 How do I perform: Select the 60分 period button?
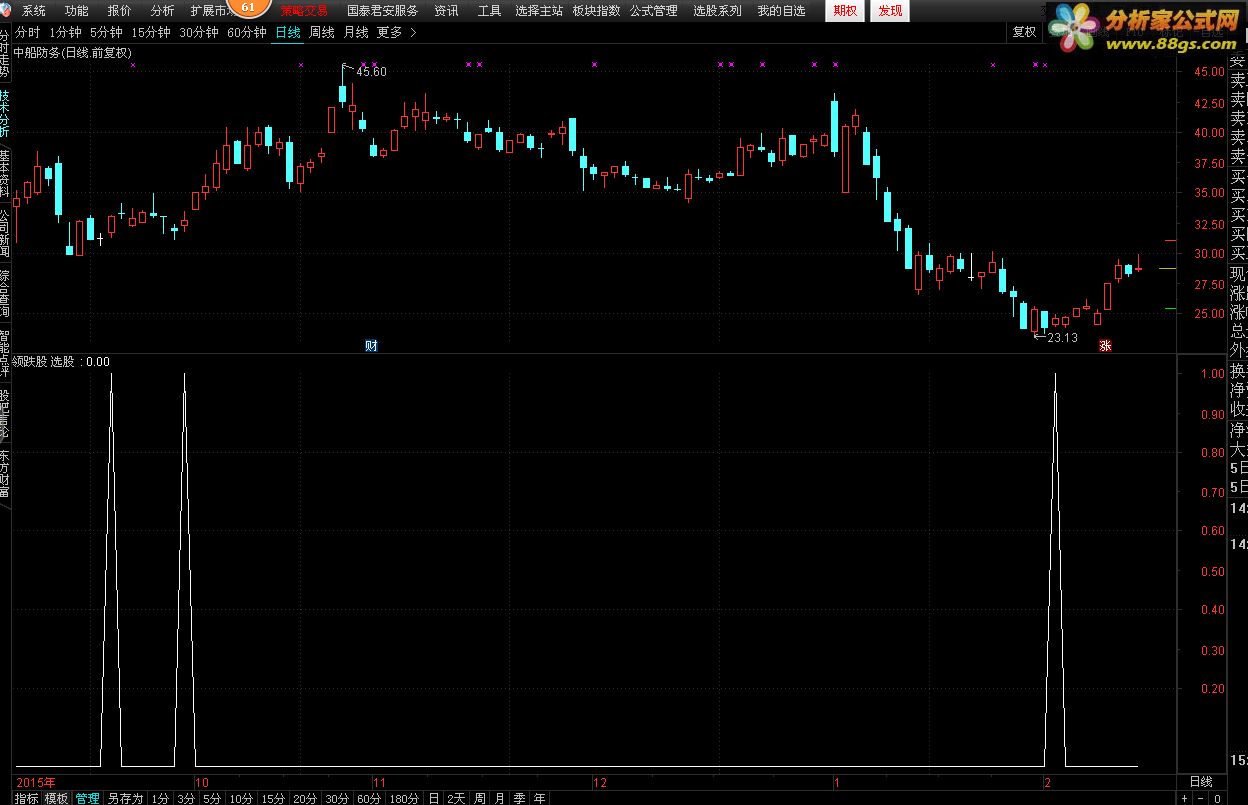pos(369,798)
